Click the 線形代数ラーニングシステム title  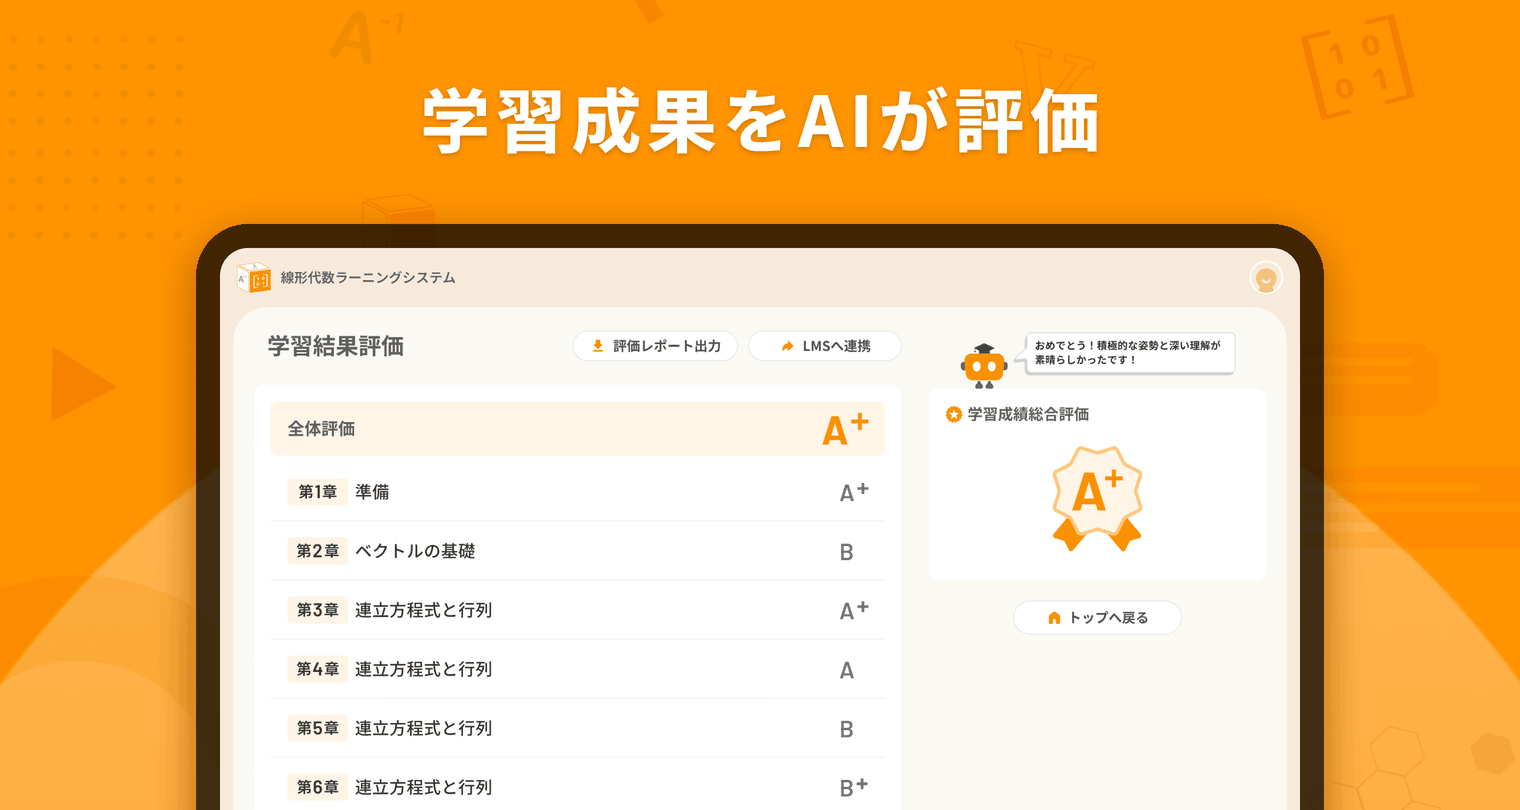point(368,278)
